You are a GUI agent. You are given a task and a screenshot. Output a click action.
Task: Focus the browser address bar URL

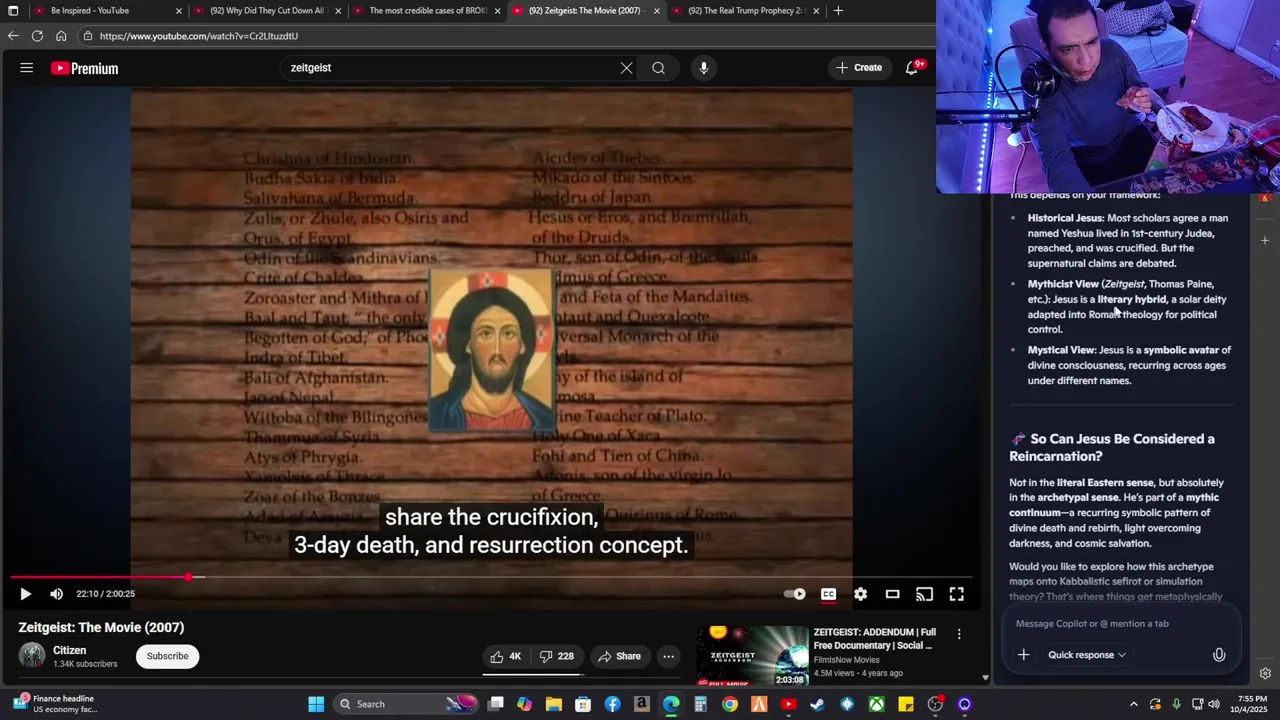click(199, 36)
